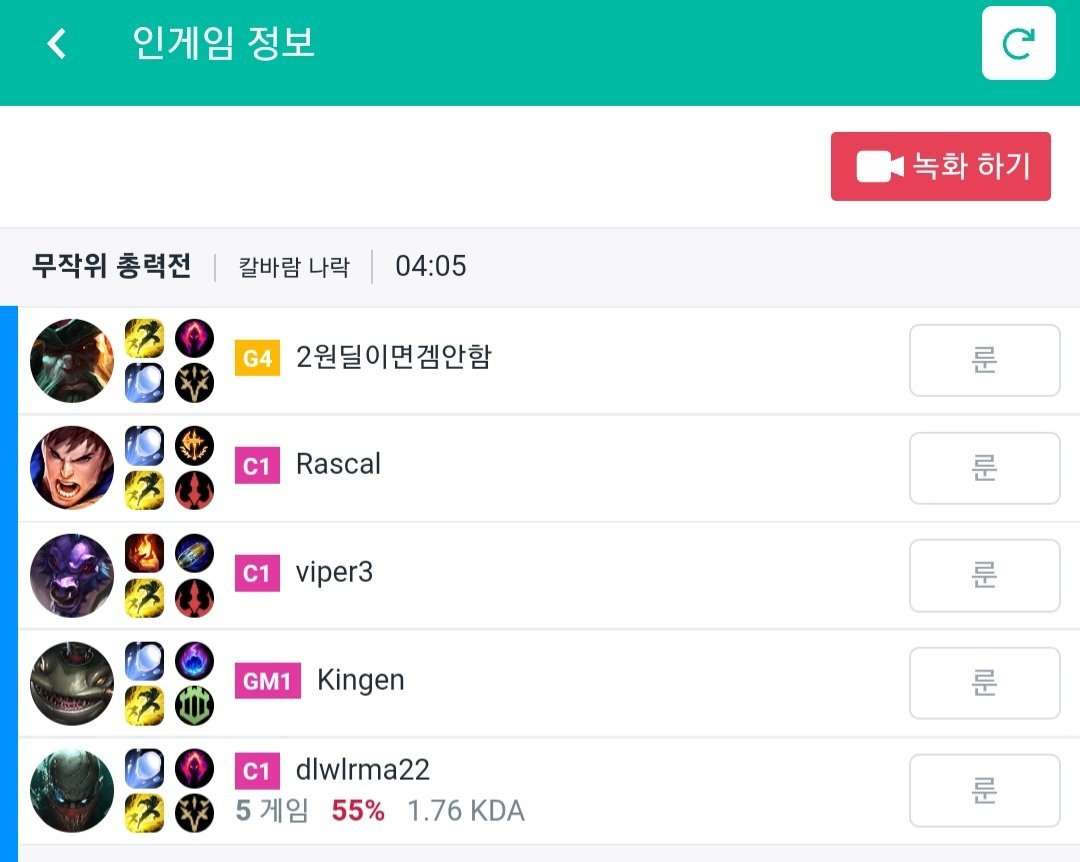Open Tahm Kench portrait beside Kingen
Screen dimensions: 1080x862
(x=72, y=683)
